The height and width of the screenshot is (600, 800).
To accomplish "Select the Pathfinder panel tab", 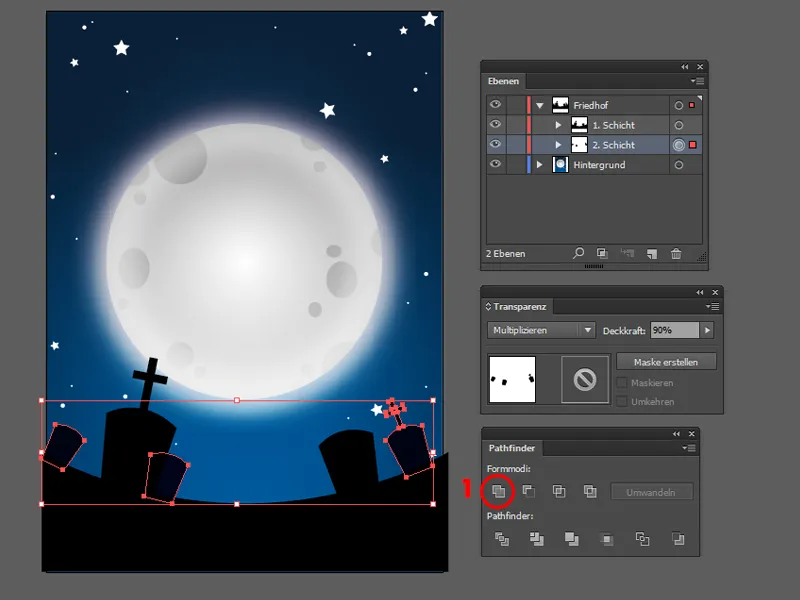I will coord(511,449).
